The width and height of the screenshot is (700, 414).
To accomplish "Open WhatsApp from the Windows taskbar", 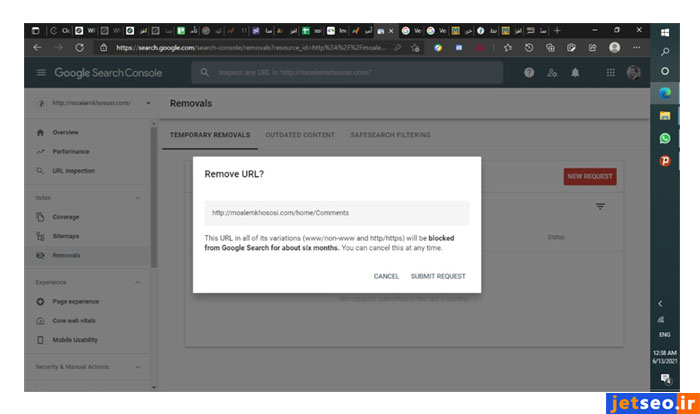I will (x=665, y=138).
